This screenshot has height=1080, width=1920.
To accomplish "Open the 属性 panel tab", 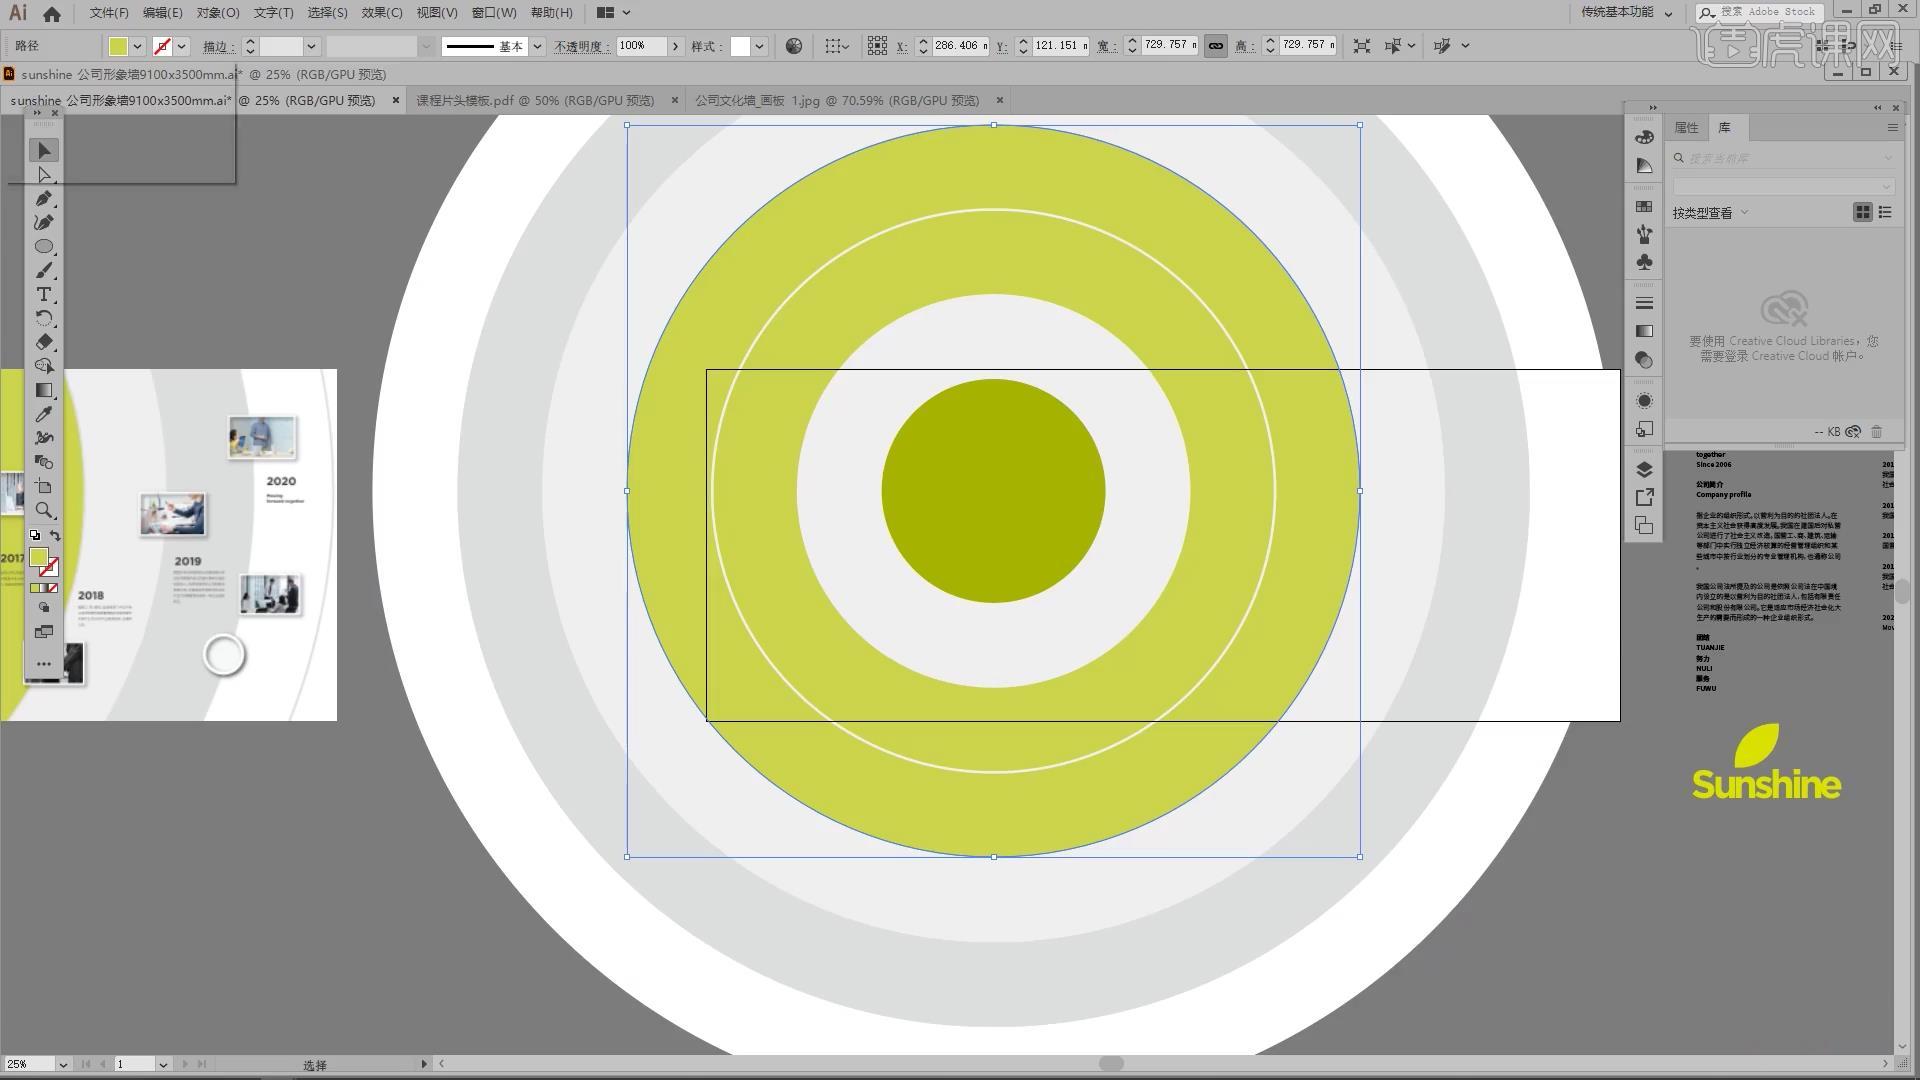I will point(1686,127).
